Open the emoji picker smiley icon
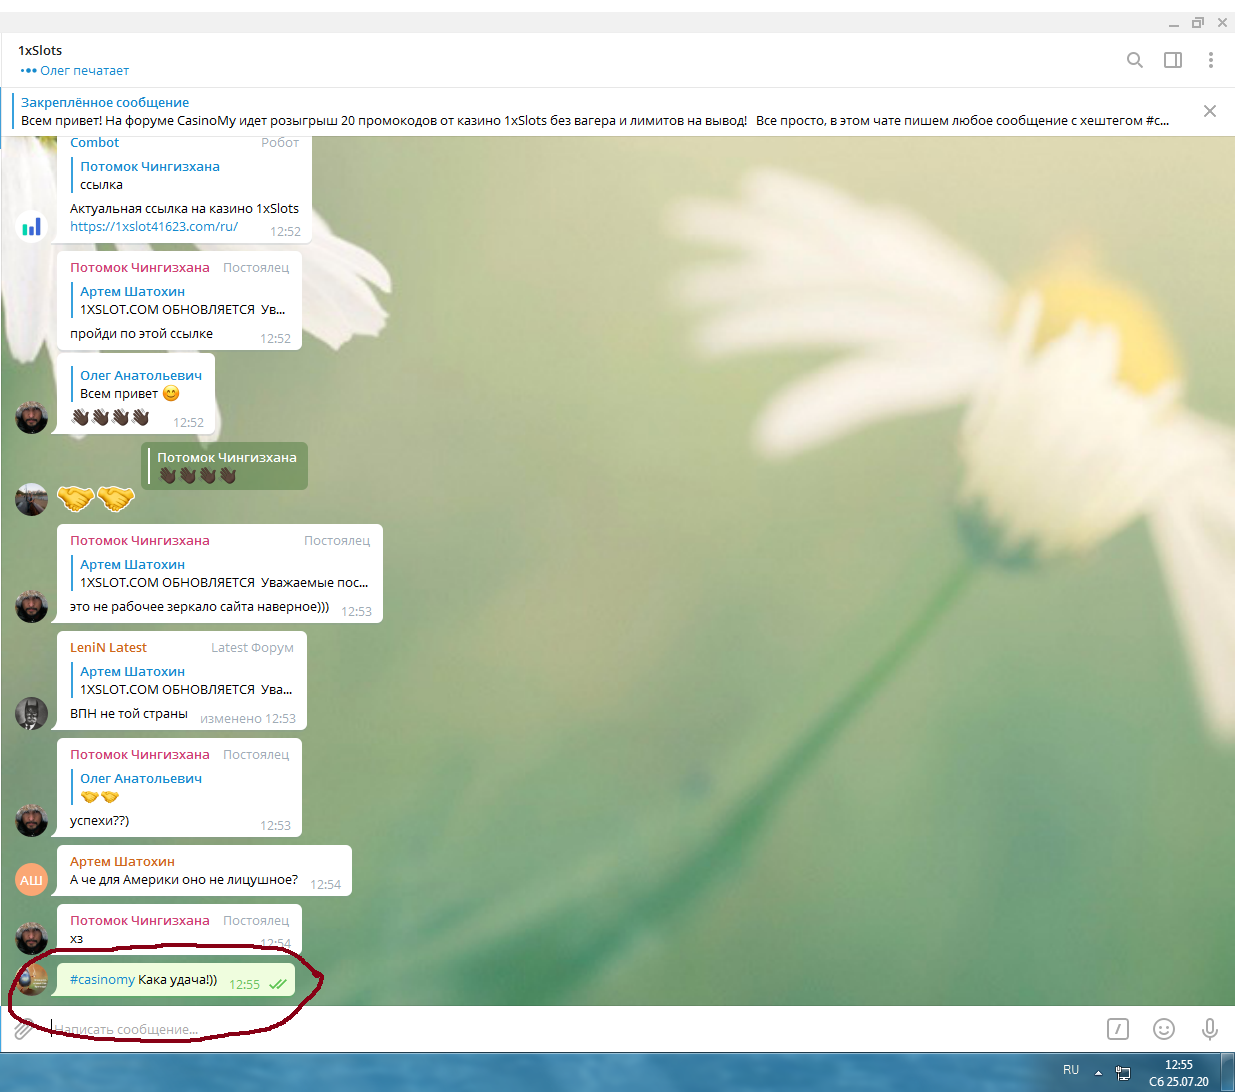 (1164, 1029)
